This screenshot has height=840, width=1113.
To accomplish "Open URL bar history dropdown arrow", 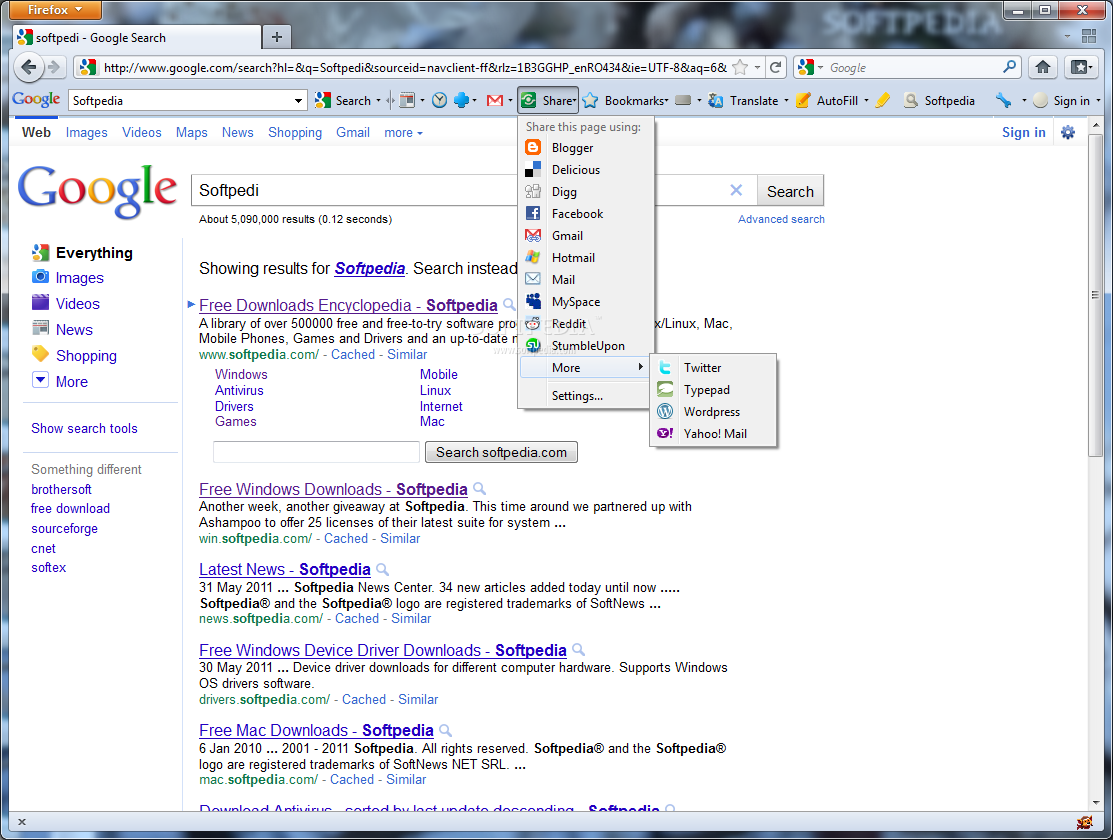I will 757,67.
